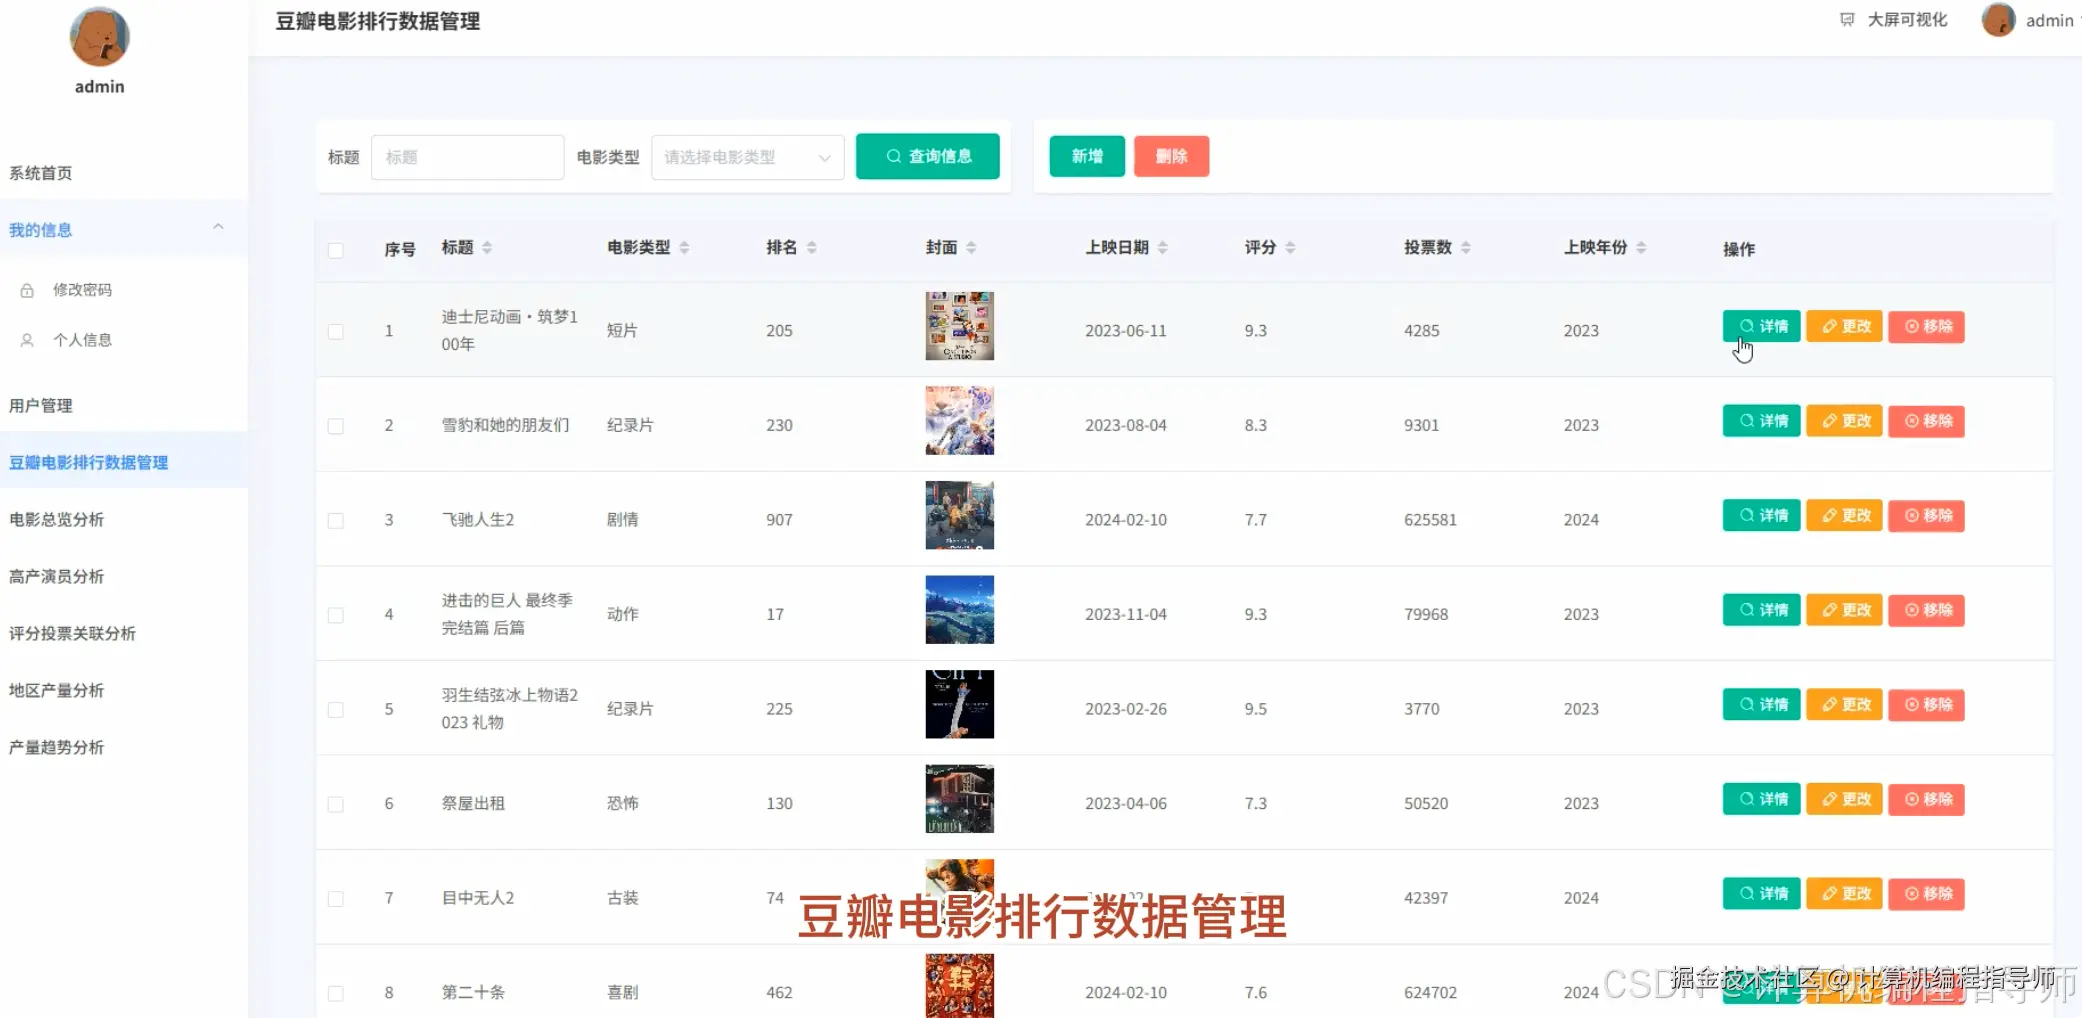Click the sort arrows beside the 排名 column
Screen dimensions: 2082x1018
pyautogui.click(x=813, y=247)
